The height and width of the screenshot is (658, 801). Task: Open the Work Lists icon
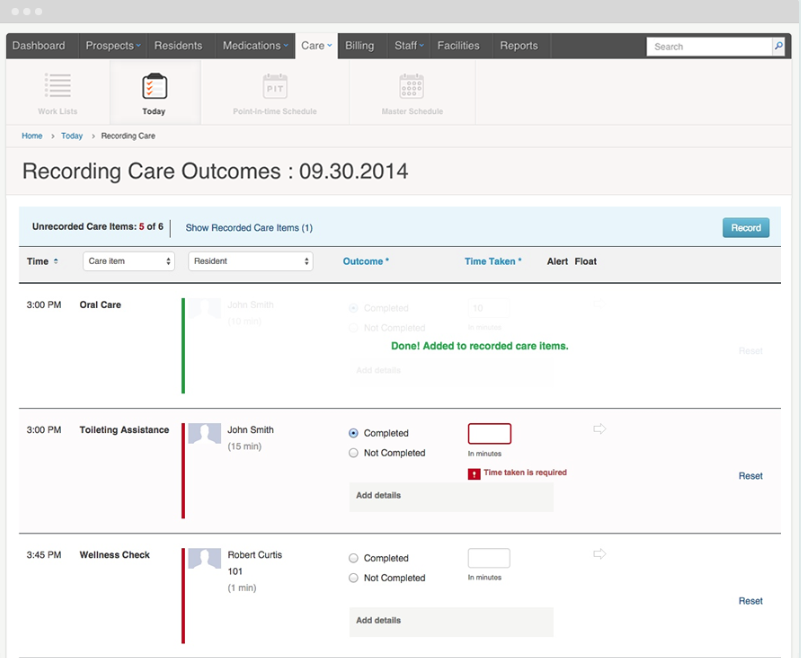(x=58, y=86)
